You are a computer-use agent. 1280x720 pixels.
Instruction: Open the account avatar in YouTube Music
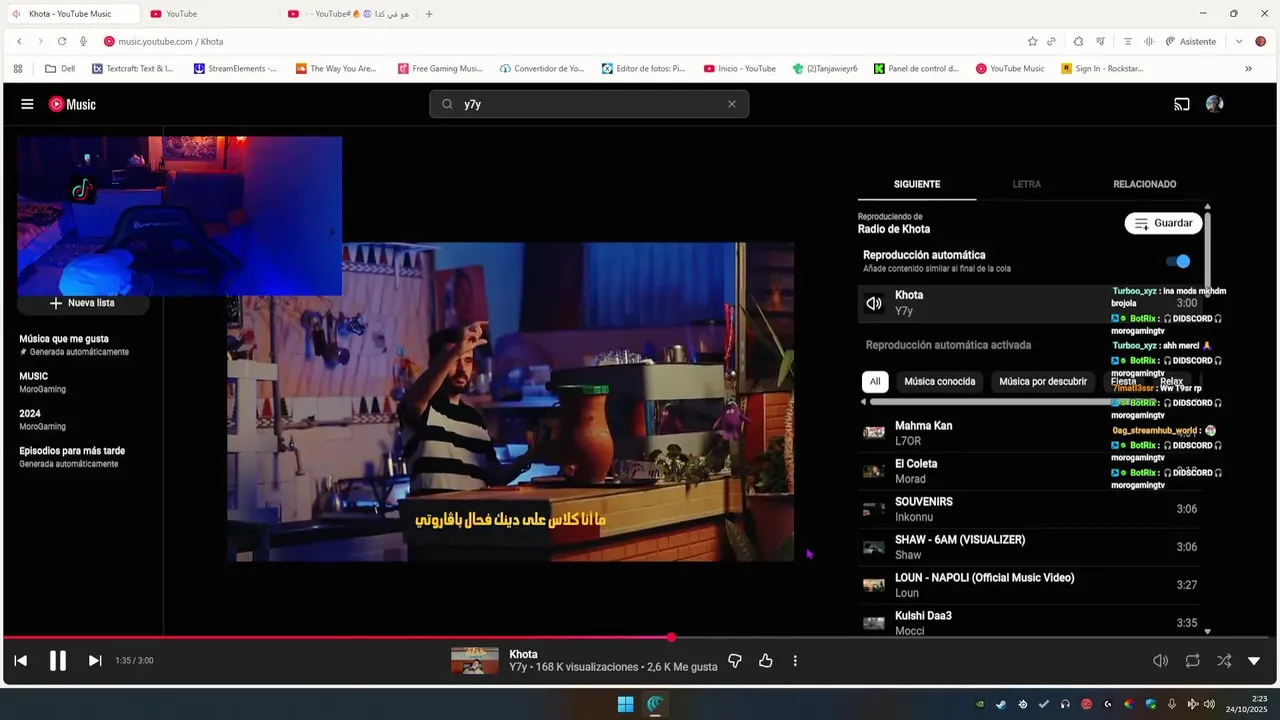[1215, 104]
